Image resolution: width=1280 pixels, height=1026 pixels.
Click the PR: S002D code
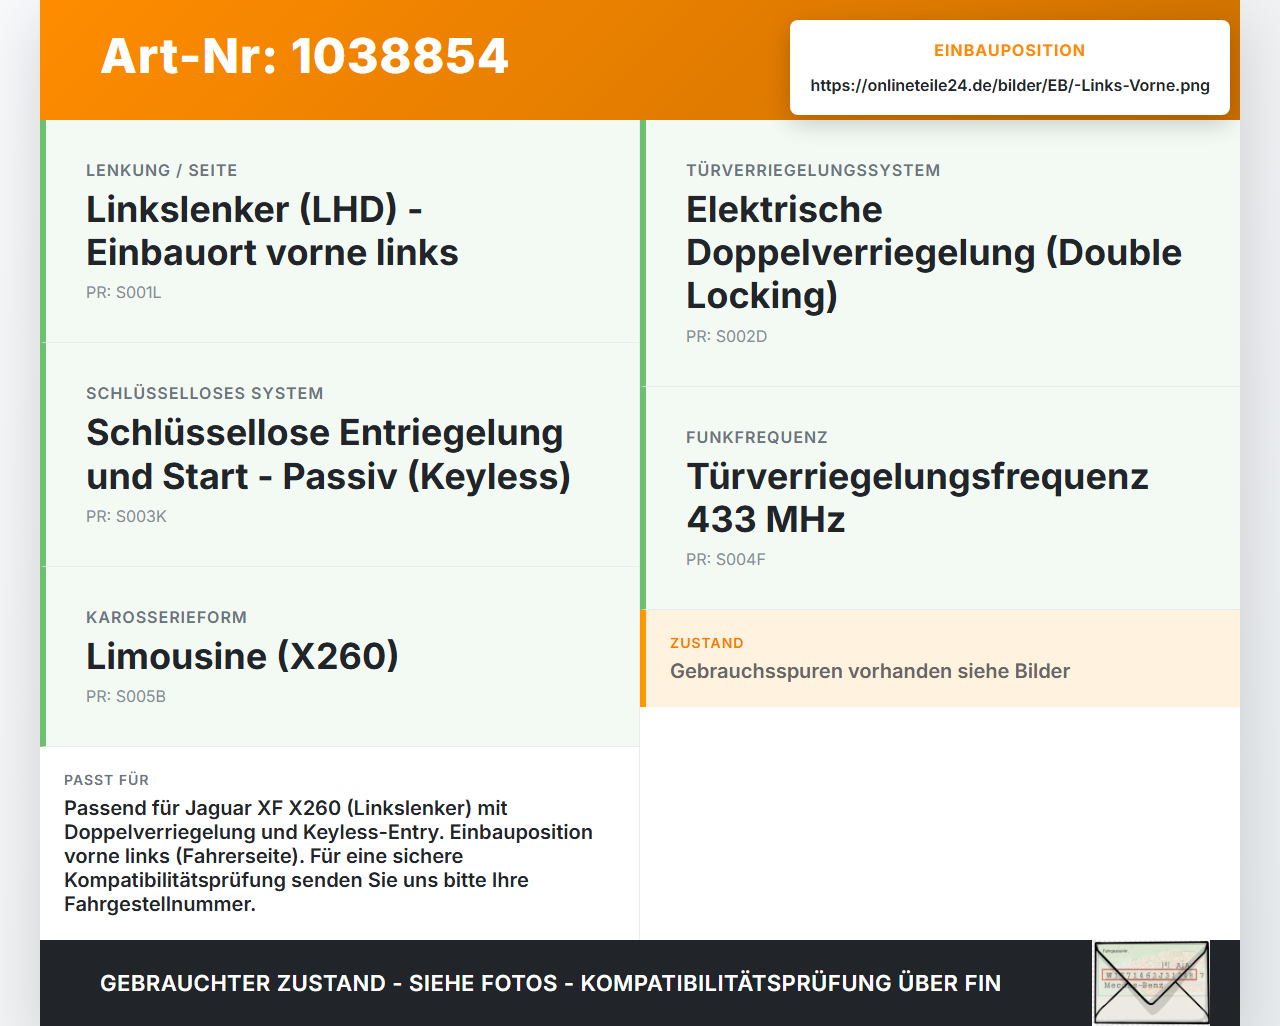click(727, 337)
